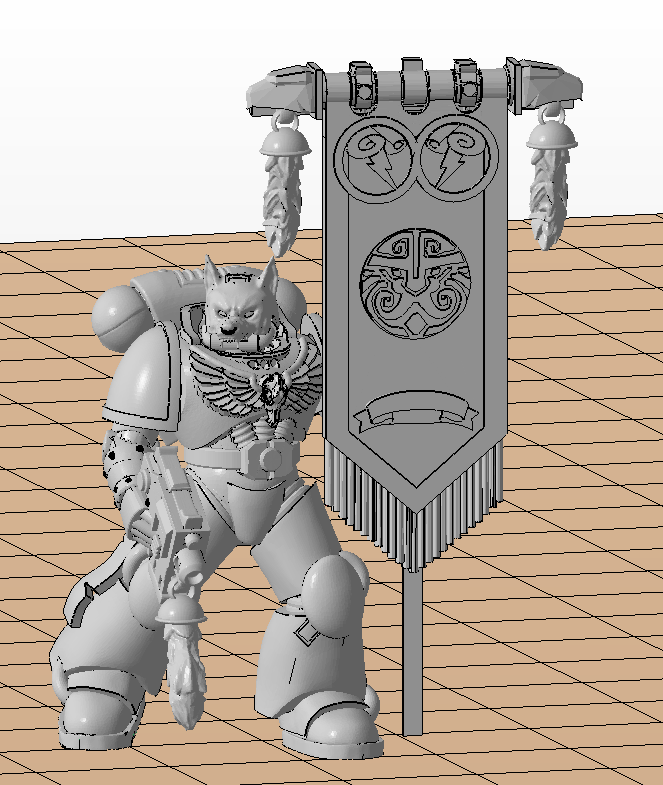
Task: Select the right end cap of banner crossbar
Action: [546, 83]
